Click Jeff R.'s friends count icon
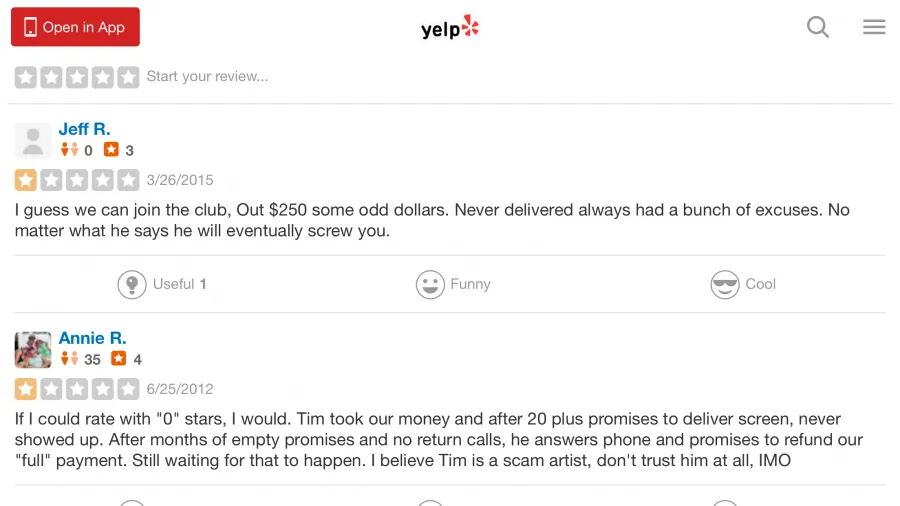900x506 pixels. (x=69, y=150)
